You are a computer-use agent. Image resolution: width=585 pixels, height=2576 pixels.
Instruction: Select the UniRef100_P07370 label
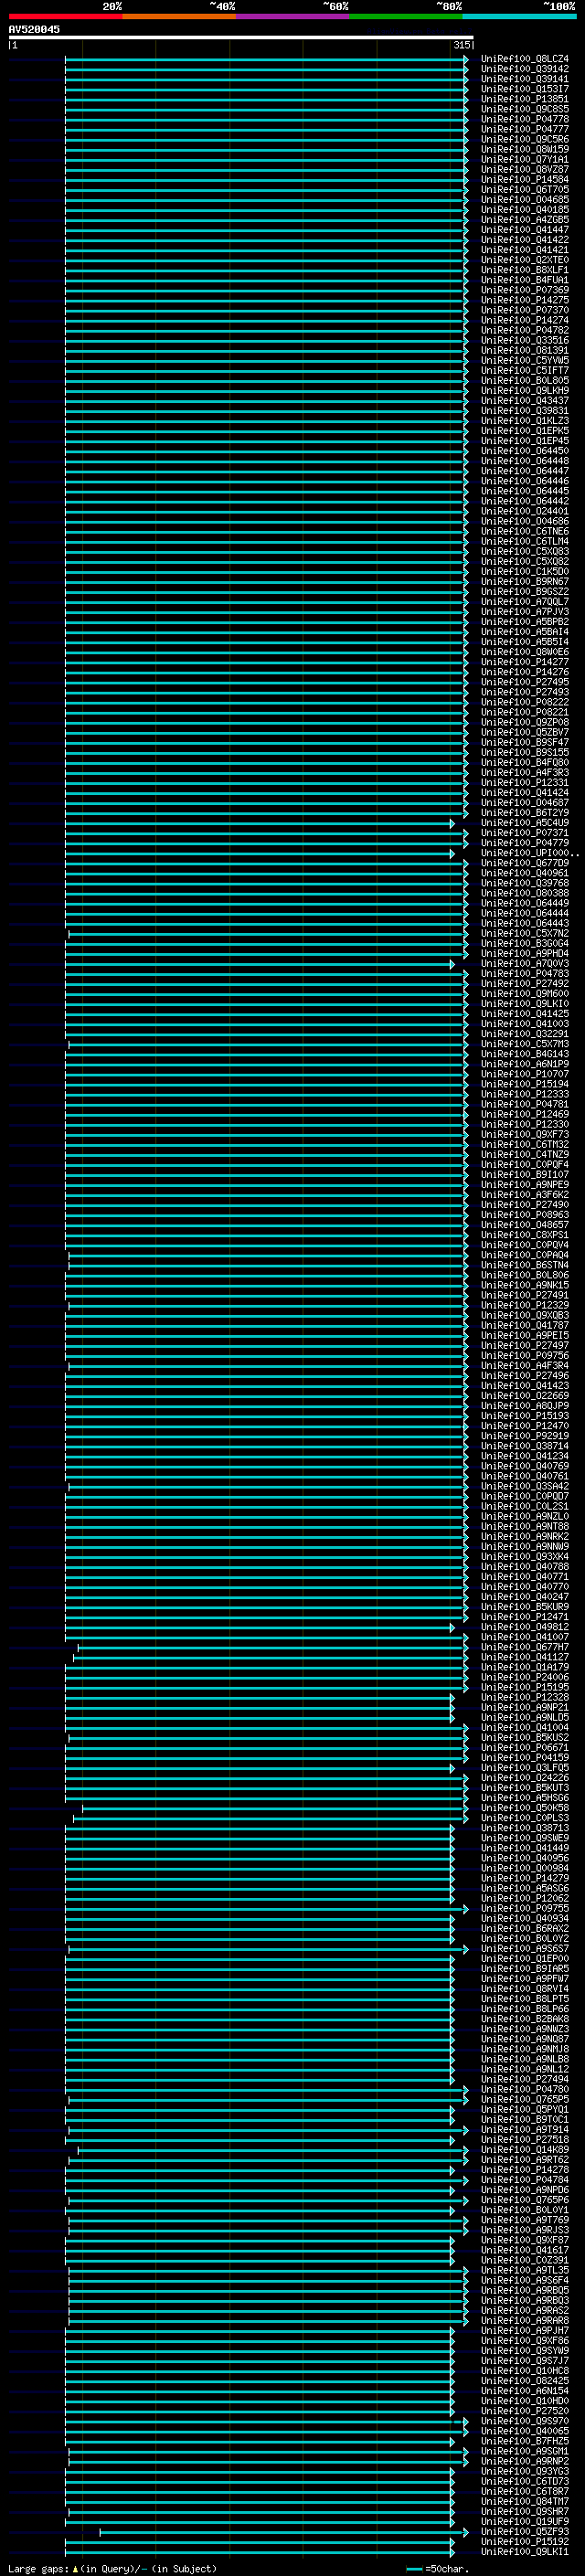[525, 310]
